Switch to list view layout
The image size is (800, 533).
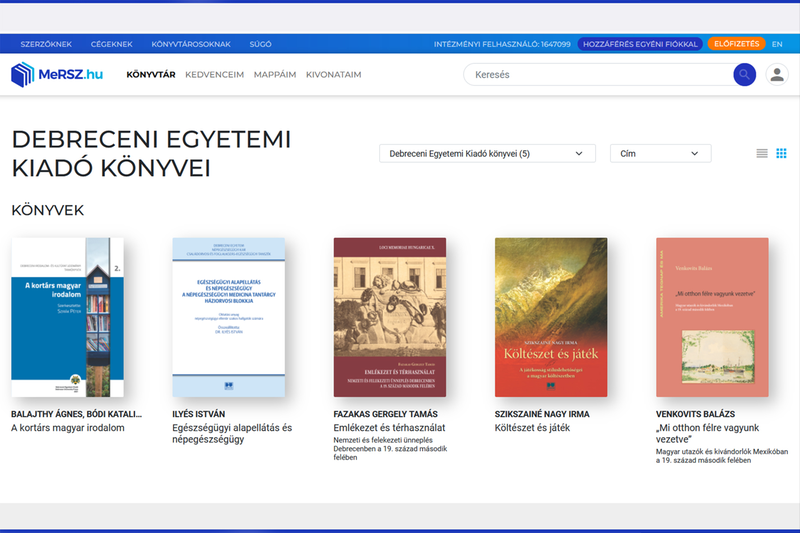(x=762, y=153)
